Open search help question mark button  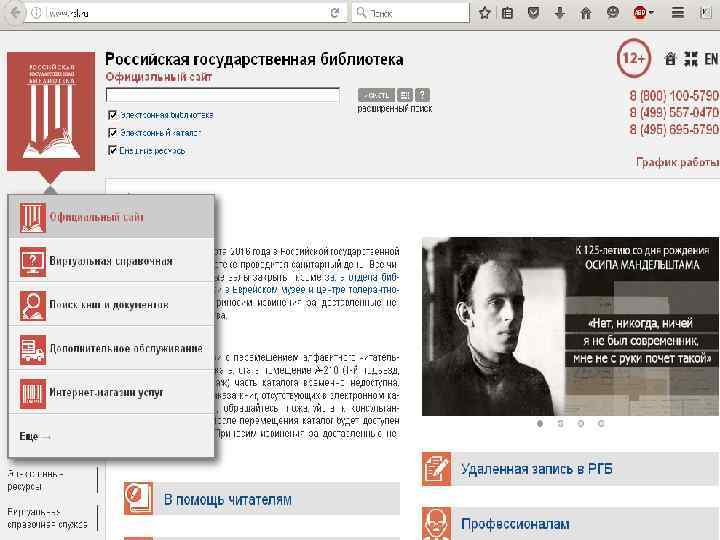tap(422, 95)
